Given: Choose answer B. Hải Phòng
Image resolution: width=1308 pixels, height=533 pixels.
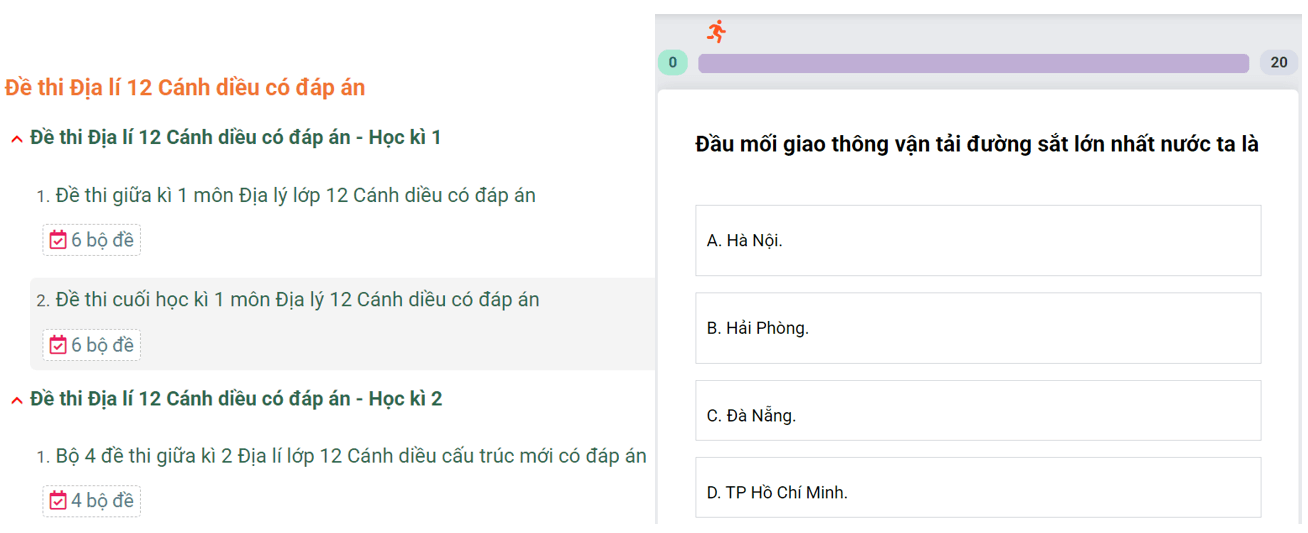Looking at the screenshot, I should click(977, 328).
